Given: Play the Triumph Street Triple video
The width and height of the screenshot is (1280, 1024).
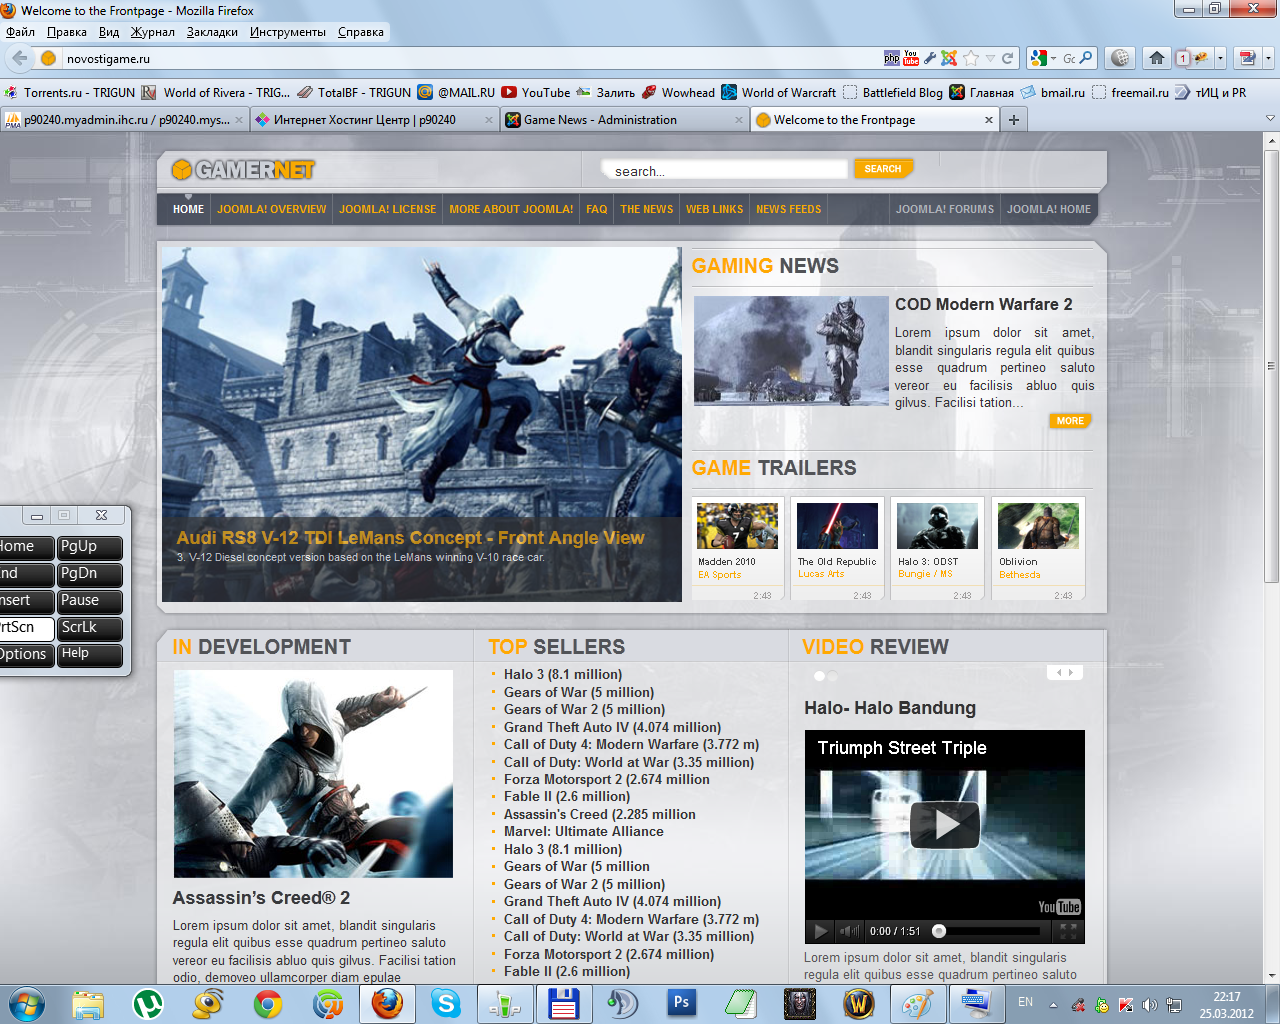Looking at the screenshot, I should 945,825.
